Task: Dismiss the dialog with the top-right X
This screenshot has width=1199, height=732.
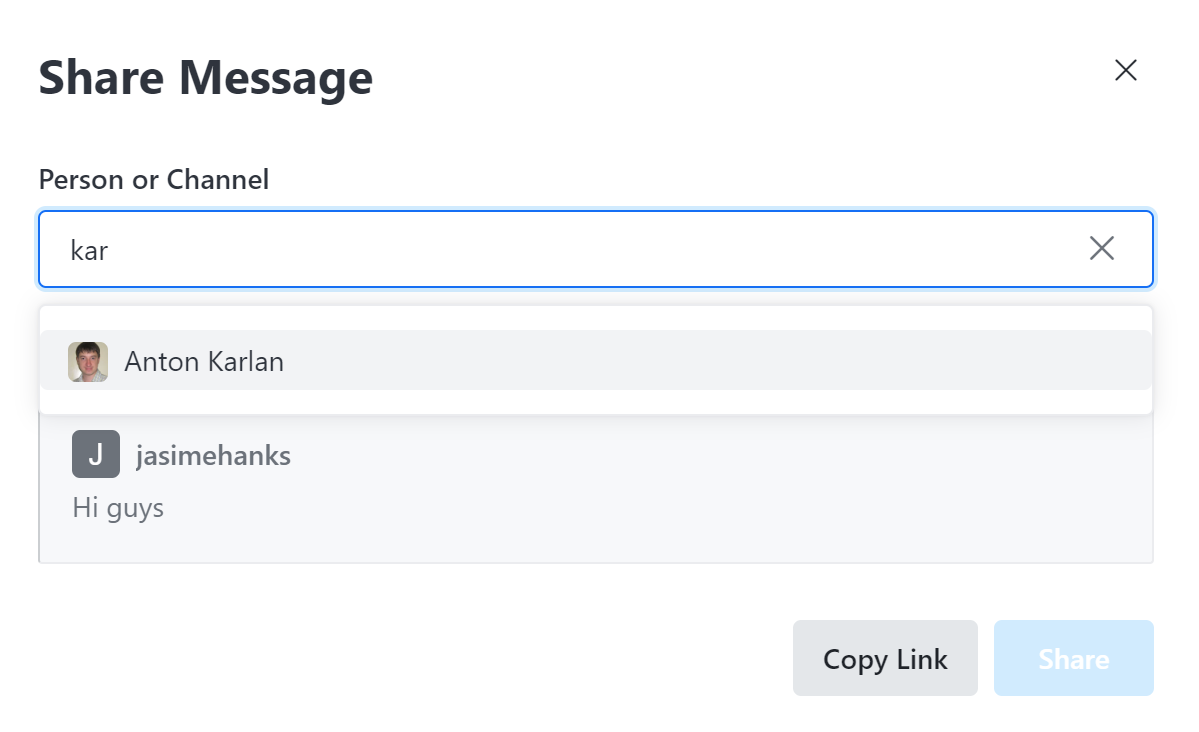Action: pyautogui.click(x=1125, y=70)
